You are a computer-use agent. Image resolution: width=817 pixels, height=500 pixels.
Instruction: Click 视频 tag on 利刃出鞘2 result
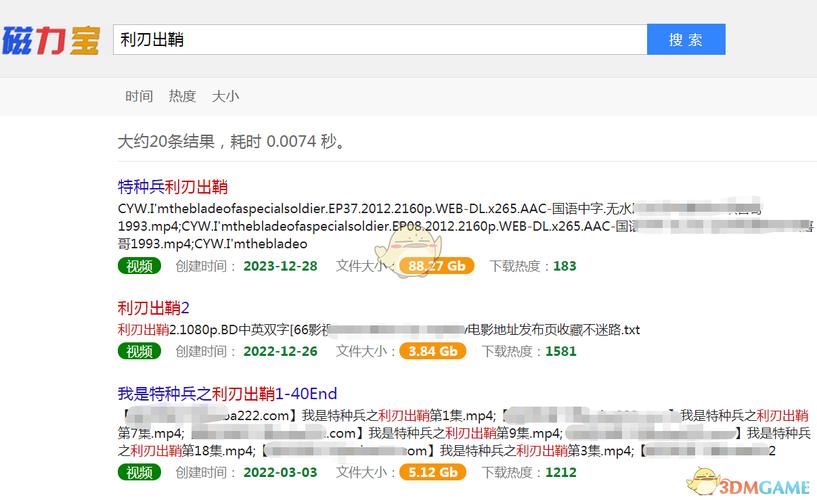click(x=139, y=351)
